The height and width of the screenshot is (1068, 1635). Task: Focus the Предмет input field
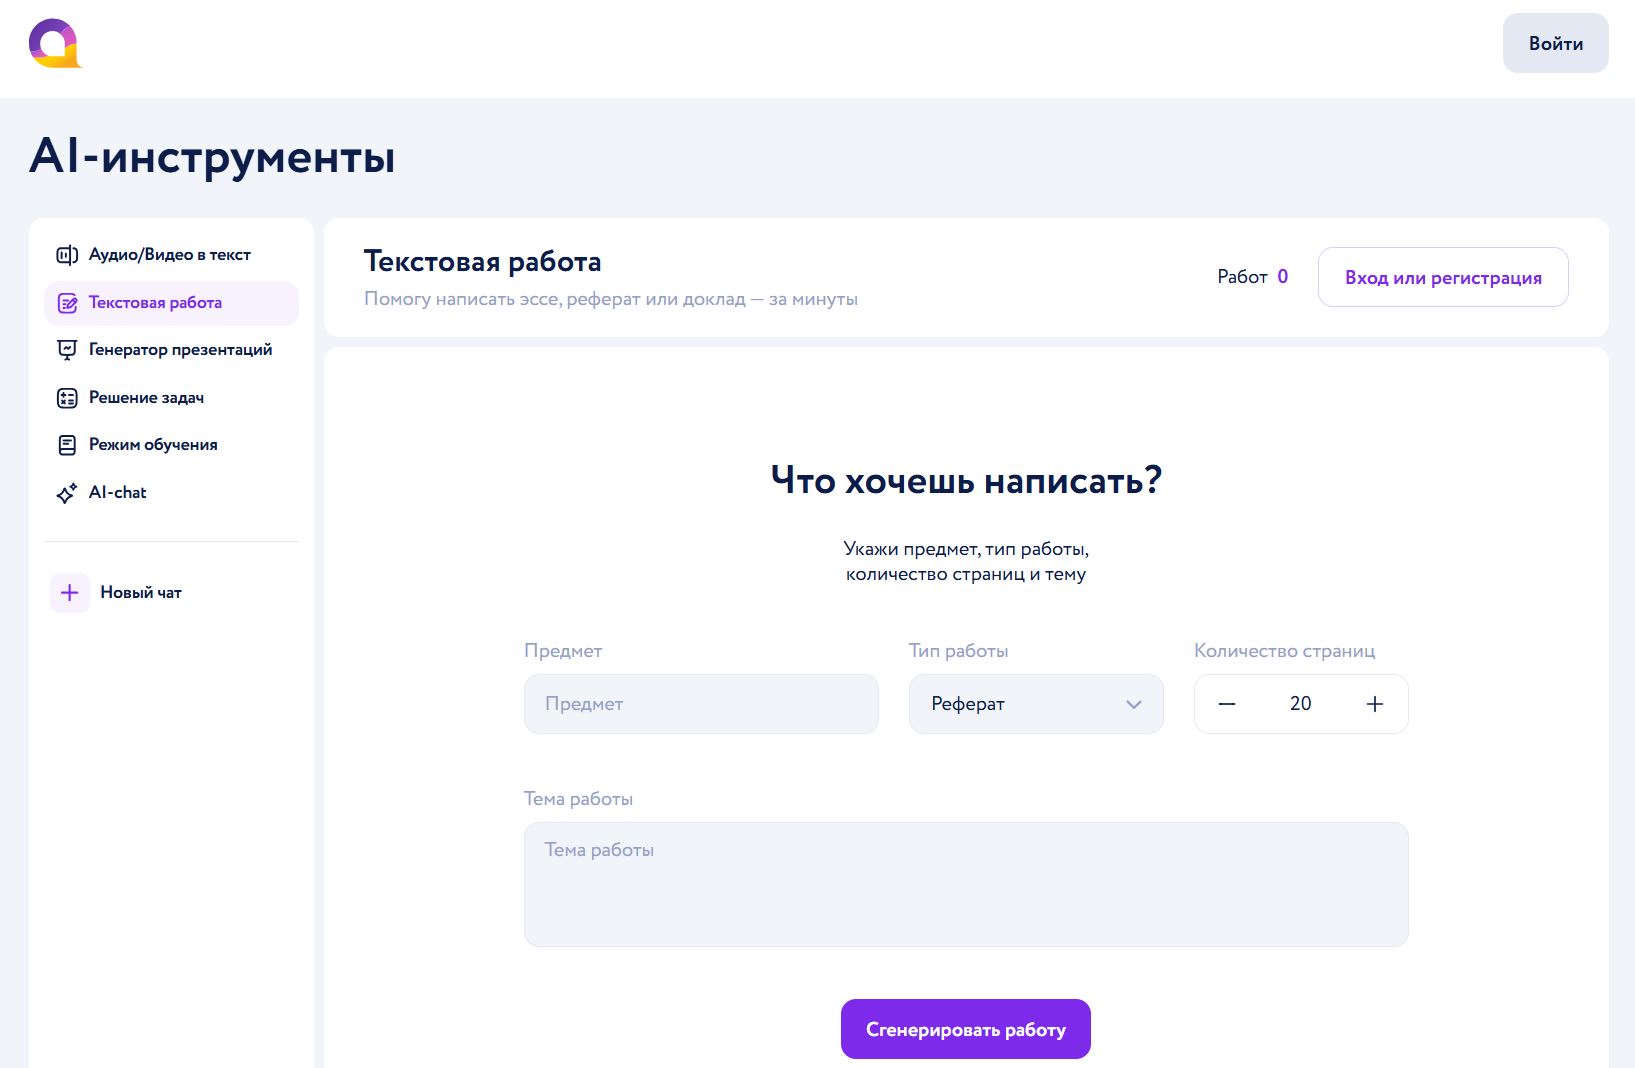click(701, 704)
